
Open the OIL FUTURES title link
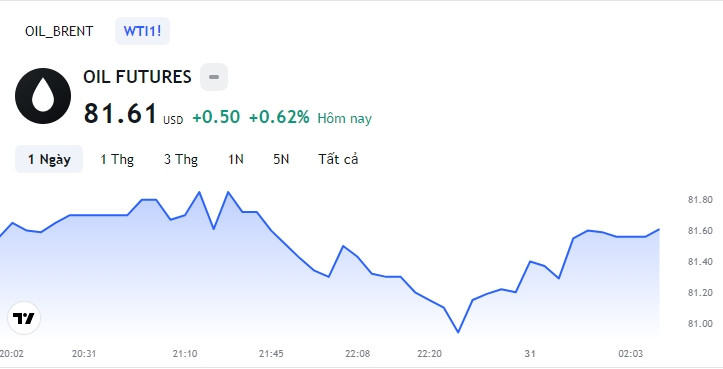click(x=137, y=77)
